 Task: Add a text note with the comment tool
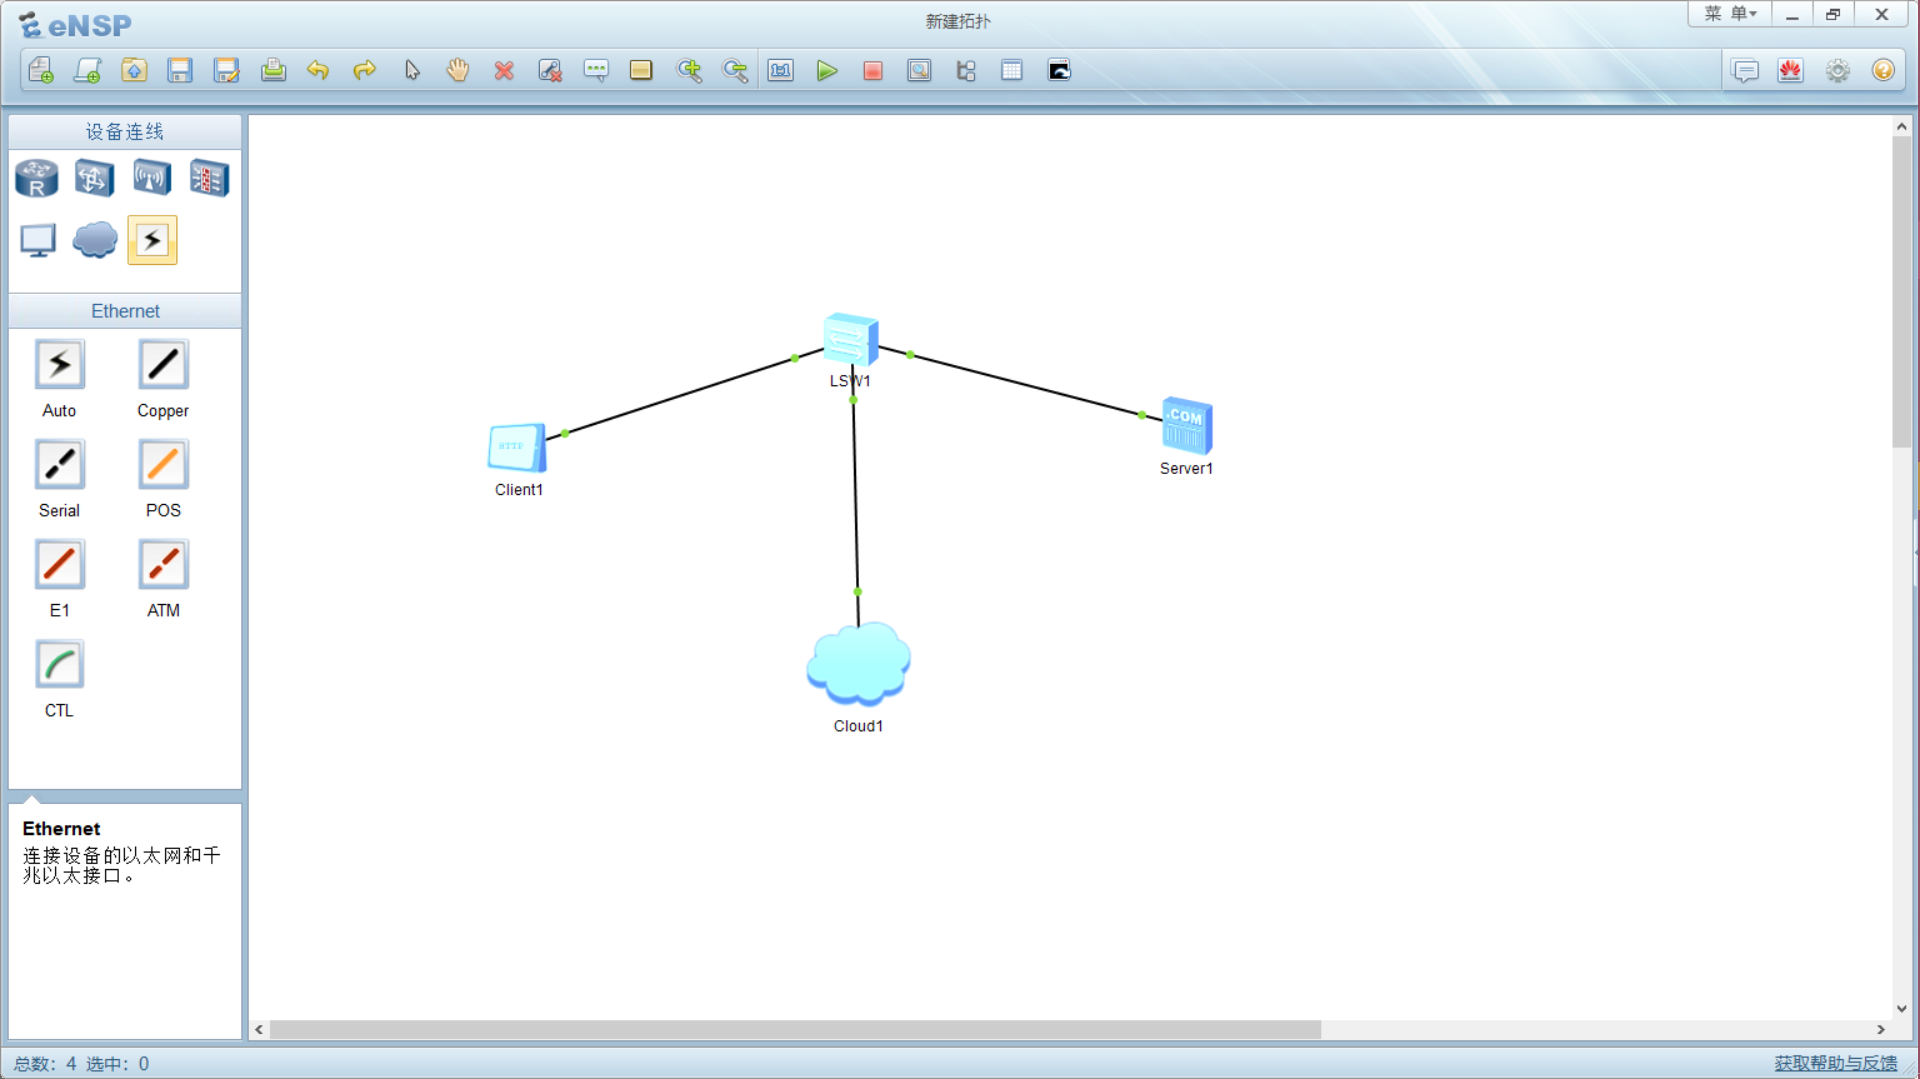click(596, 71)
